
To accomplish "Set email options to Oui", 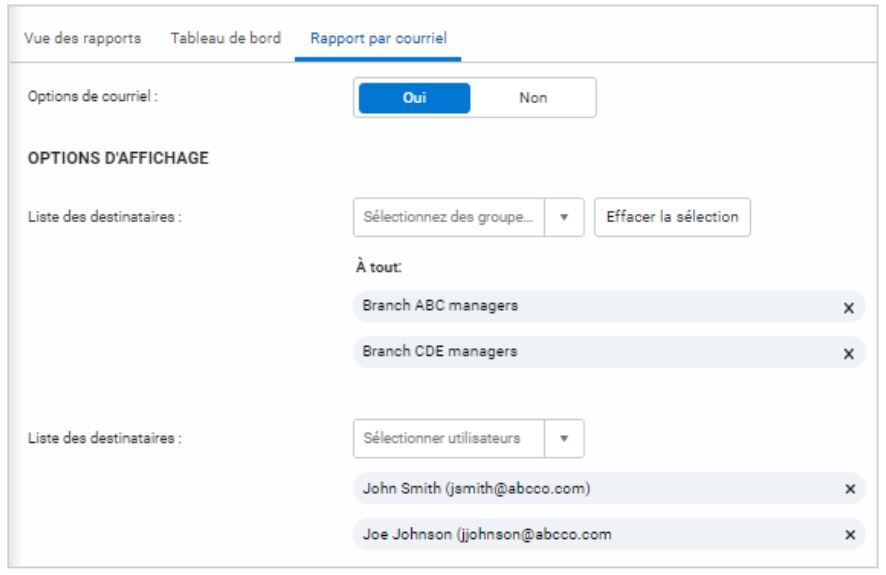I will point(414,98).
